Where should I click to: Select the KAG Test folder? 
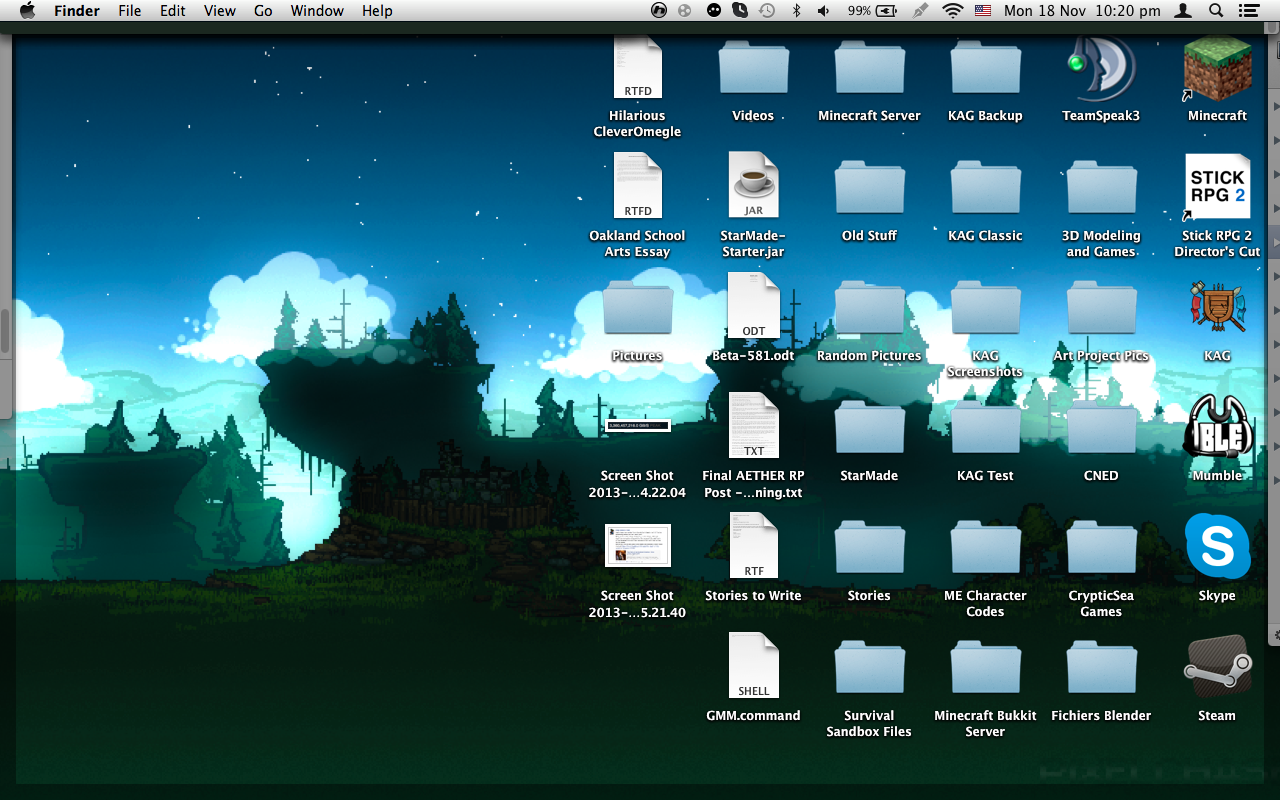(985, 428)
